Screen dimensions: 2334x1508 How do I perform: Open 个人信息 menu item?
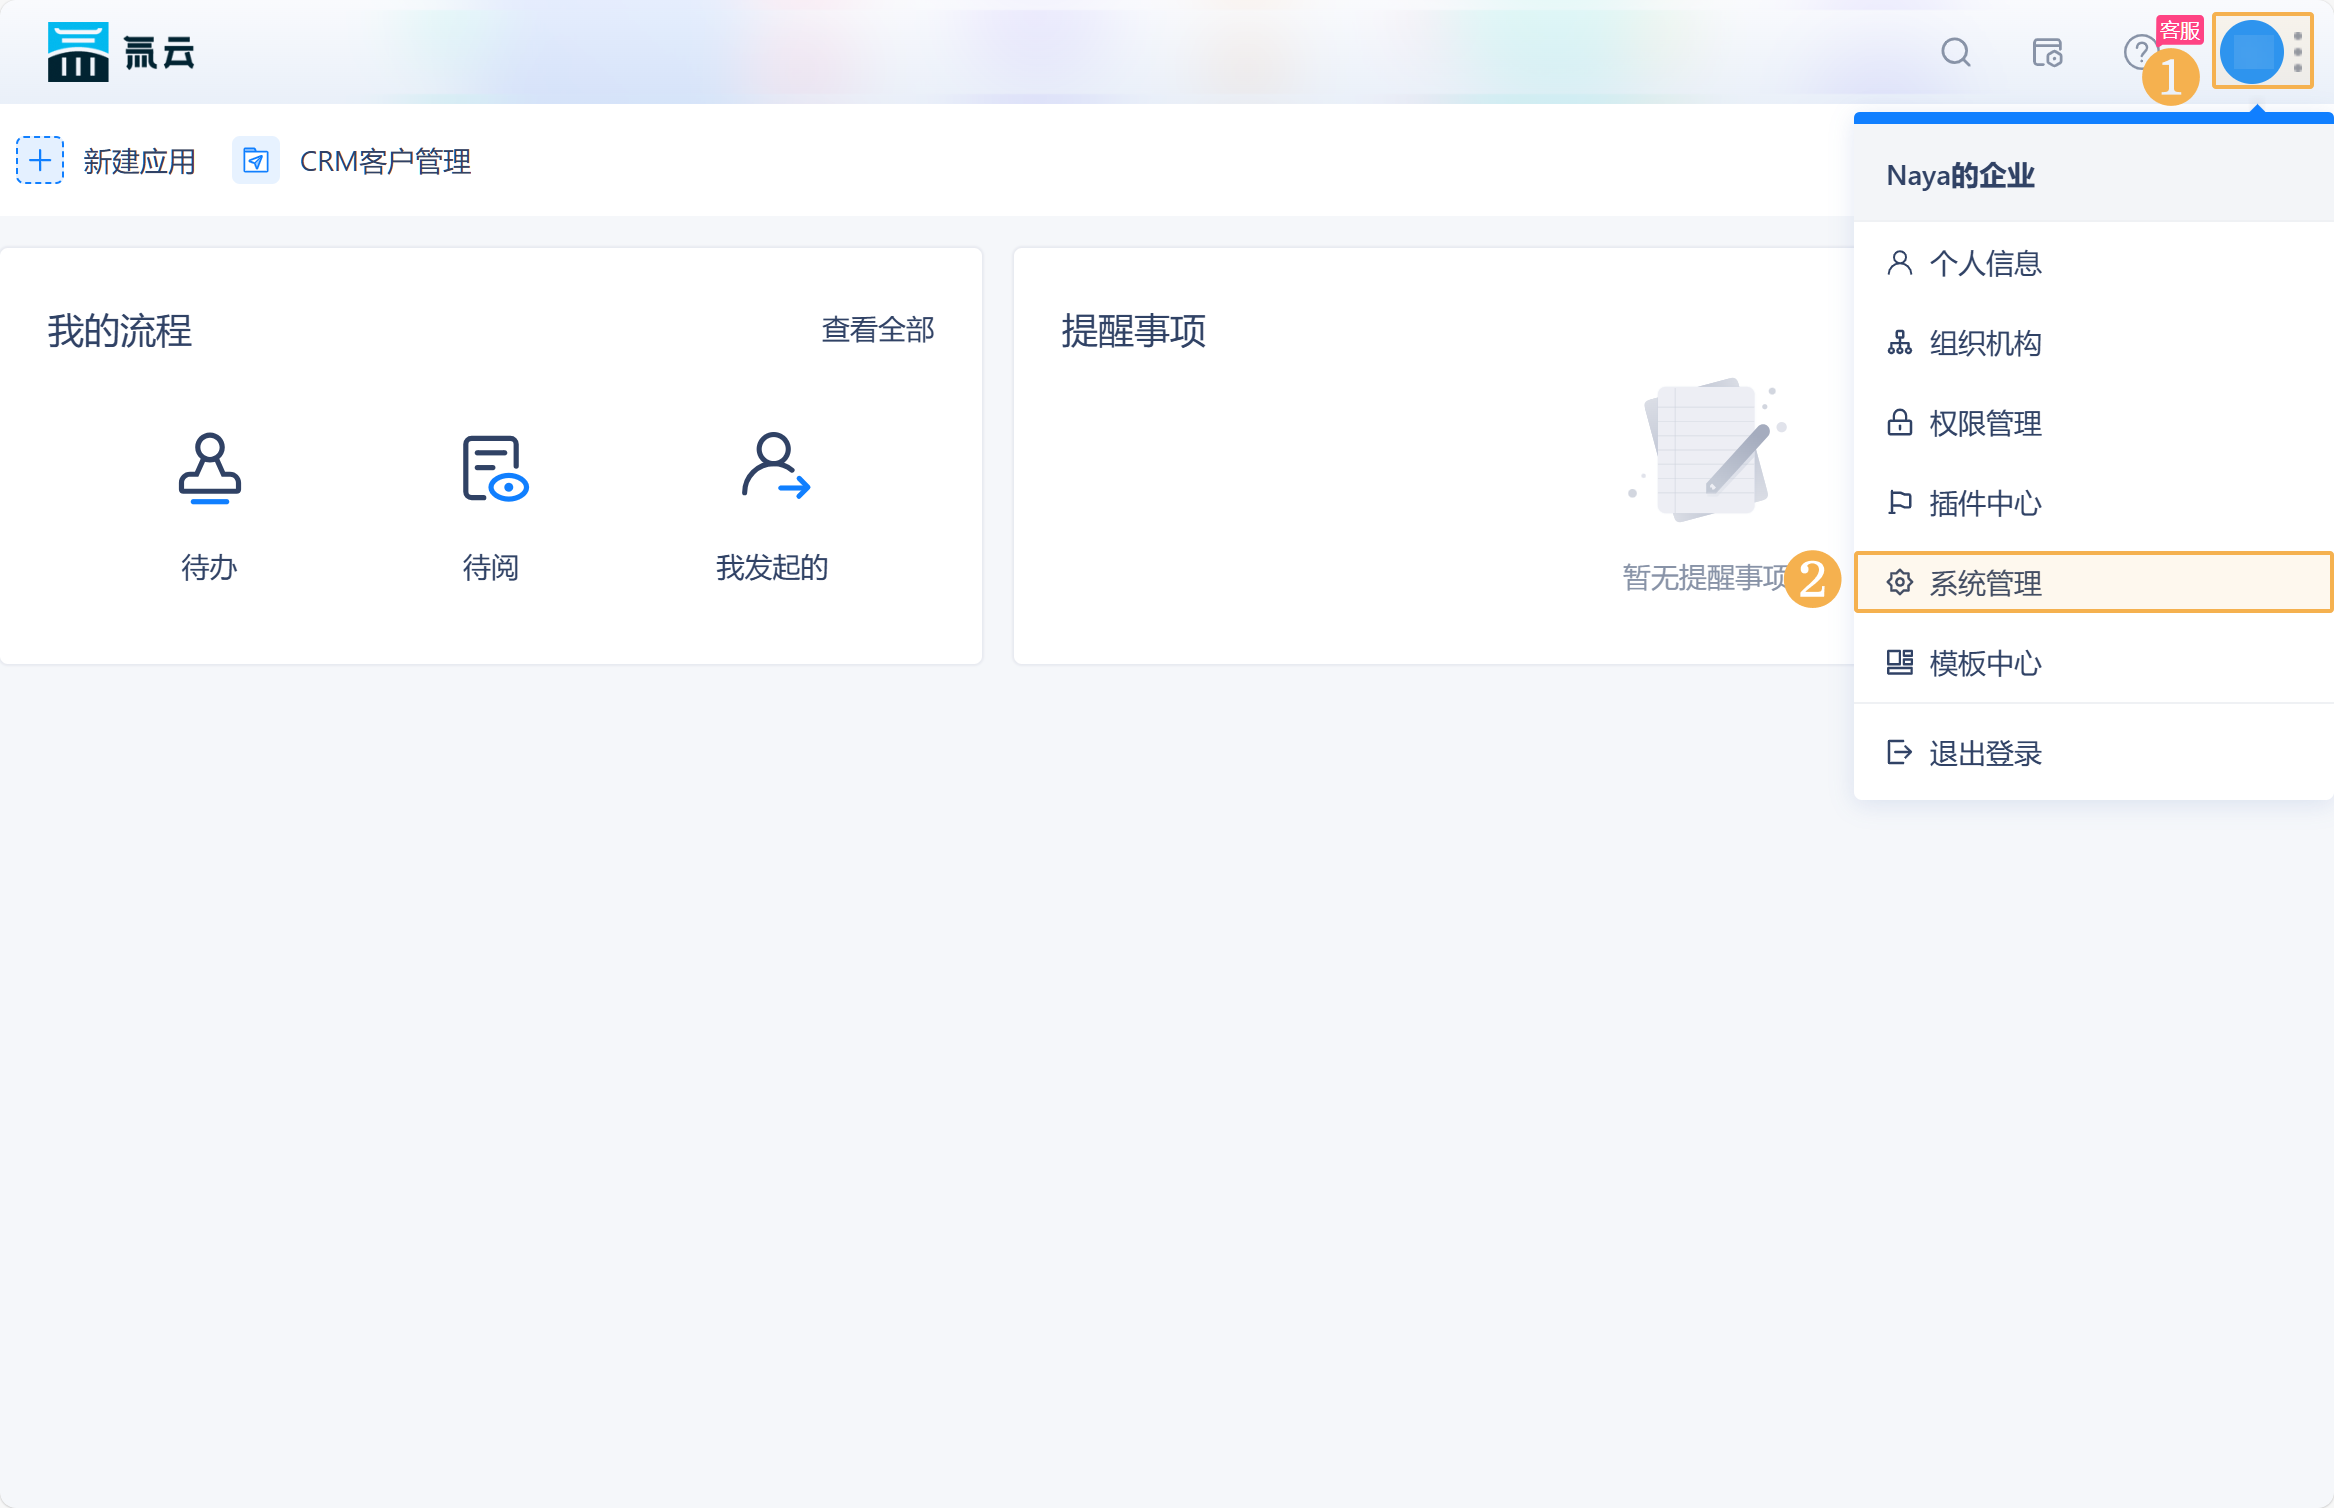tap(1986, 263)
